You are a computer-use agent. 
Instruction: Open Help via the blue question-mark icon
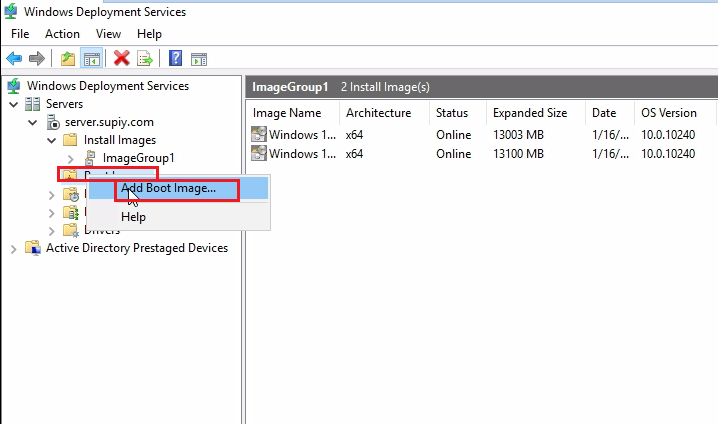[x=175, y=59]
